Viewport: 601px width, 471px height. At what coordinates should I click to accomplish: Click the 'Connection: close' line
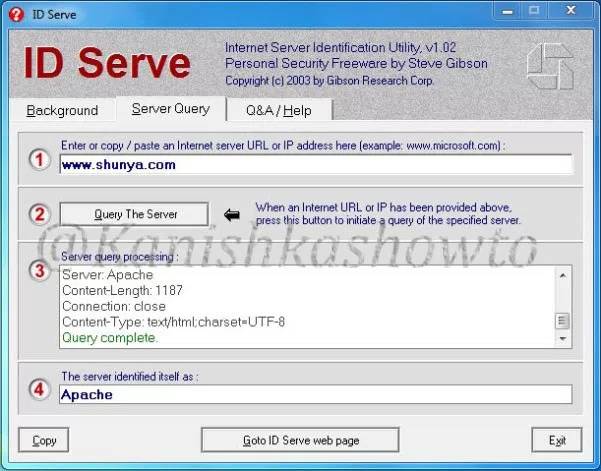click(114, 306)
